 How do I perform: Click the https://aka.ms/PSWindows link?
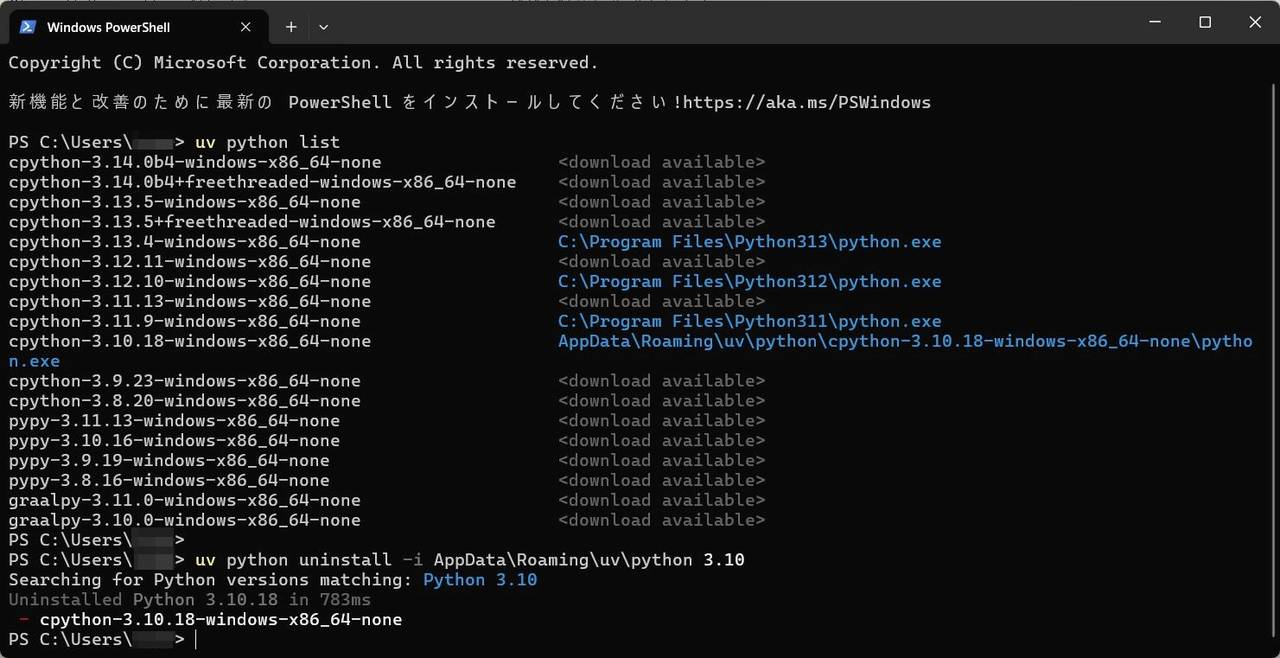pos(807,102)
